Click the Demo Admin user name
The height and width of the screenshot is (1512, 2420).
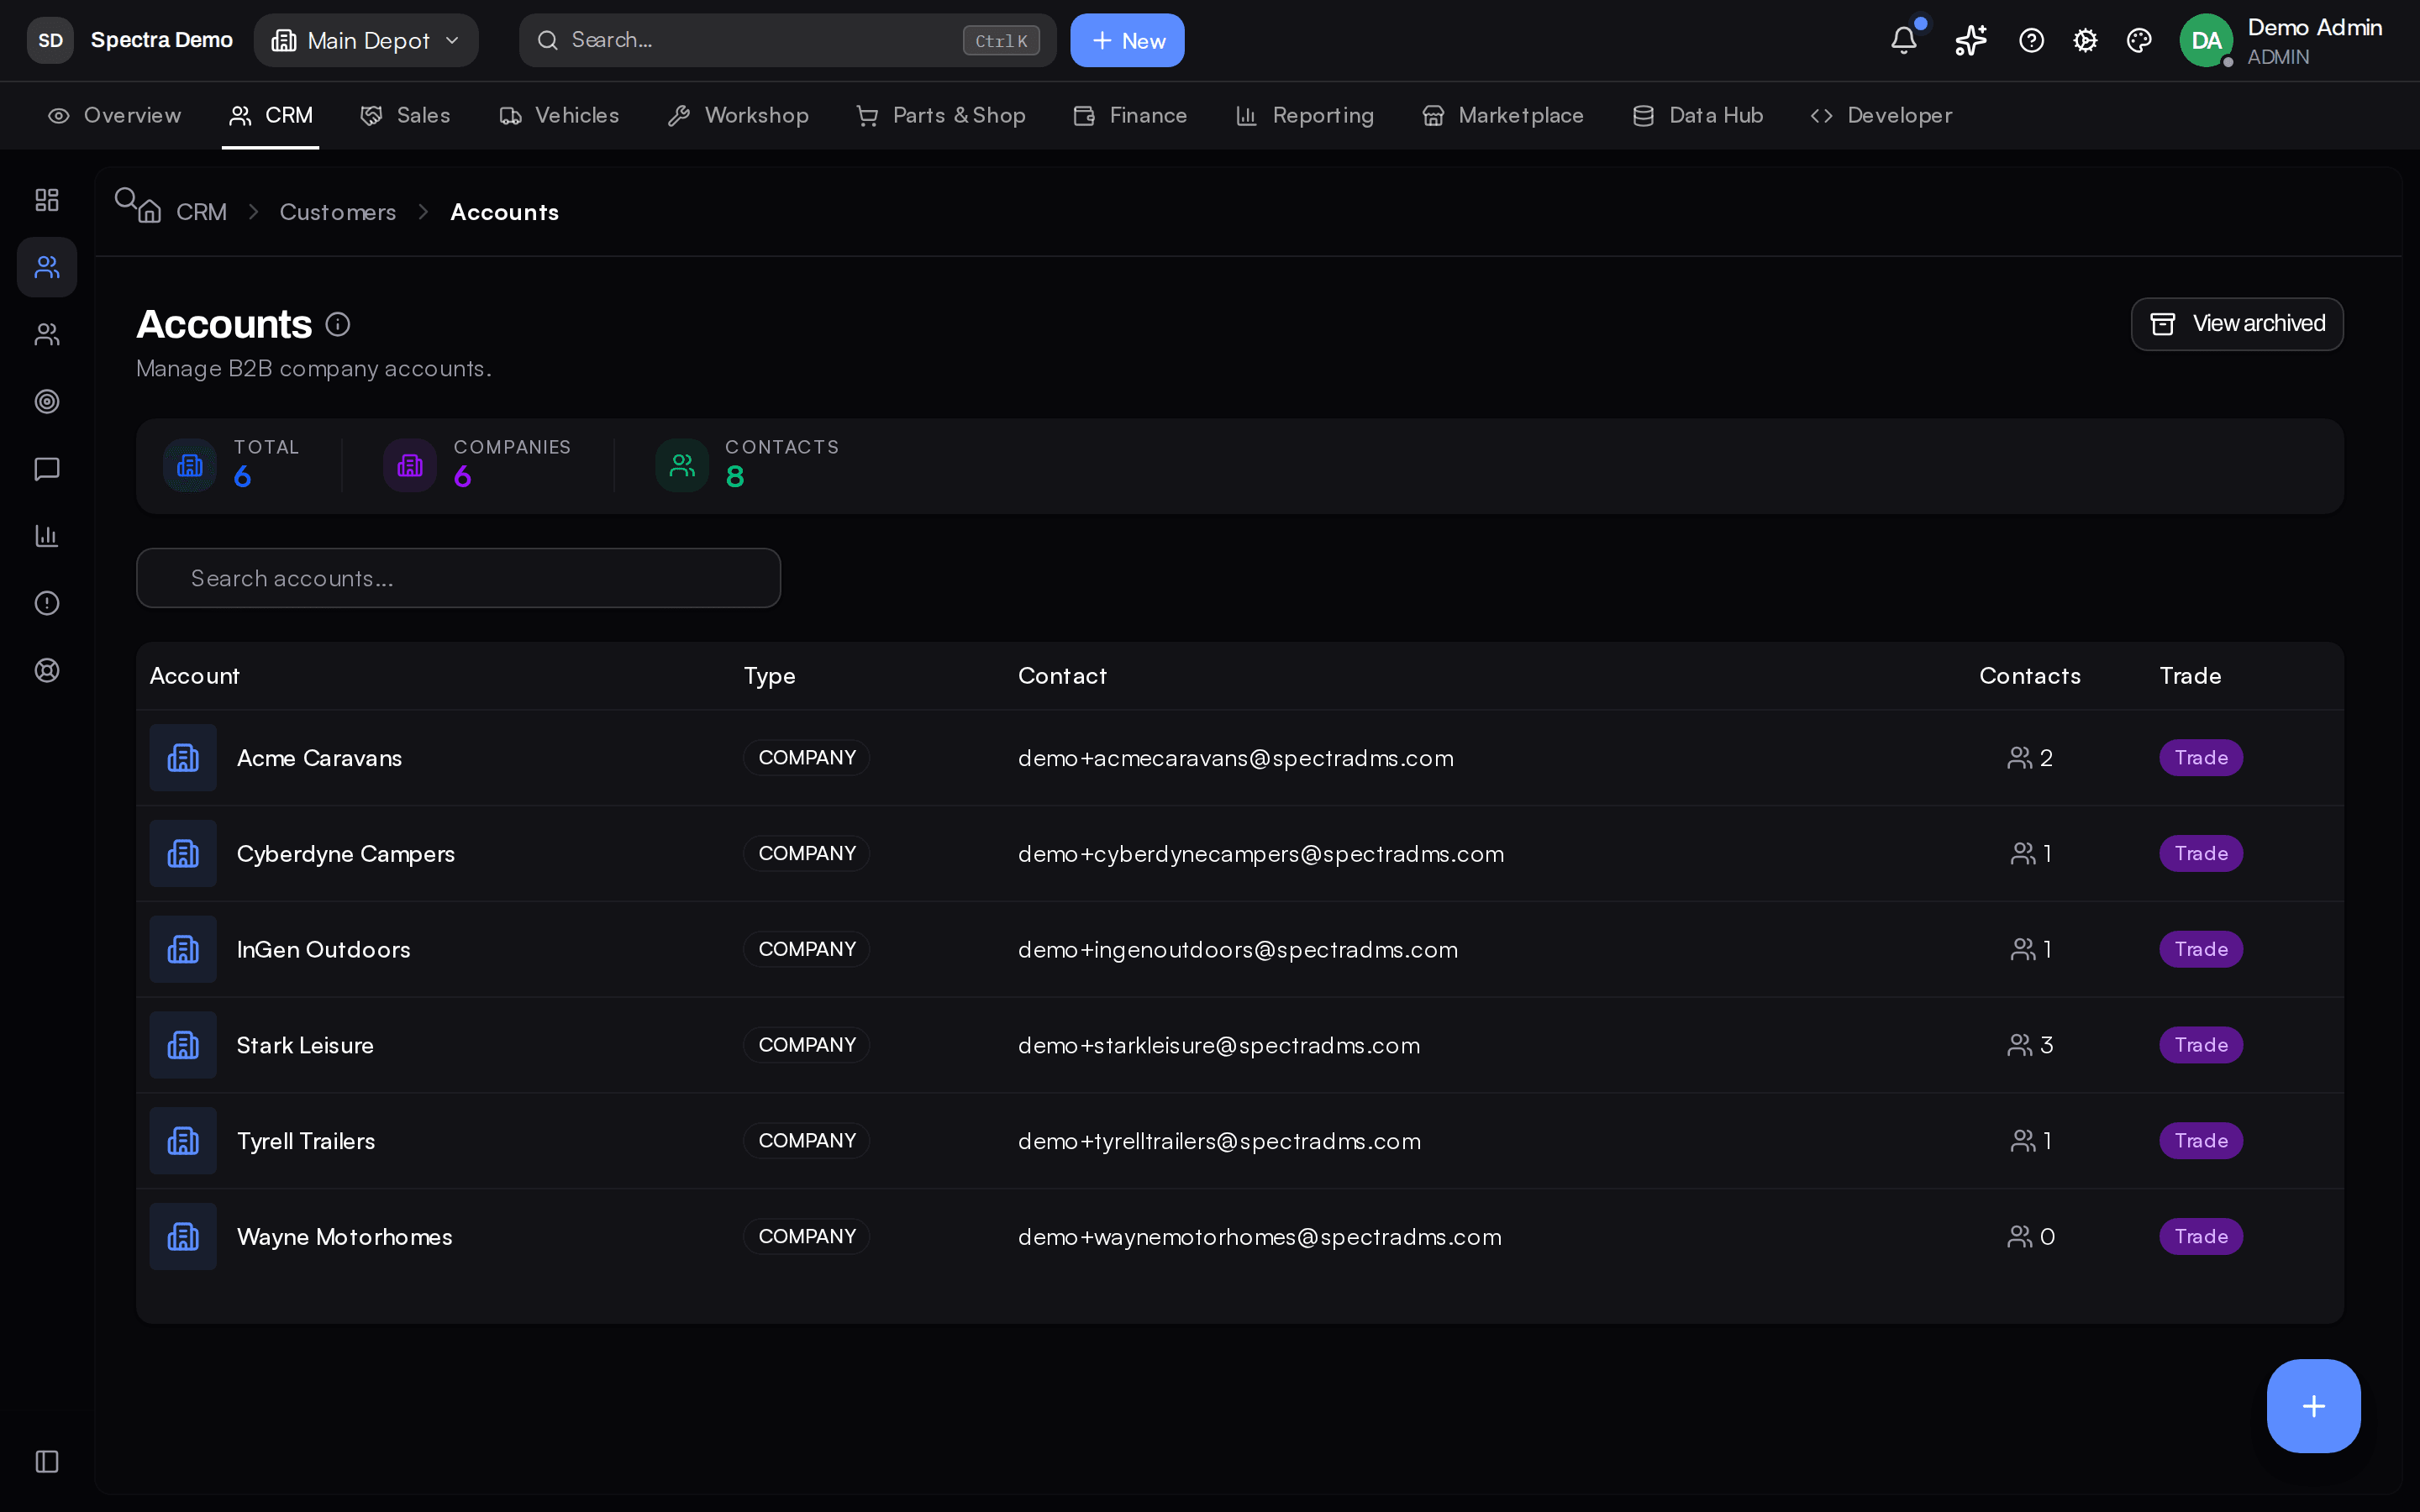[x=2314, y=28]
